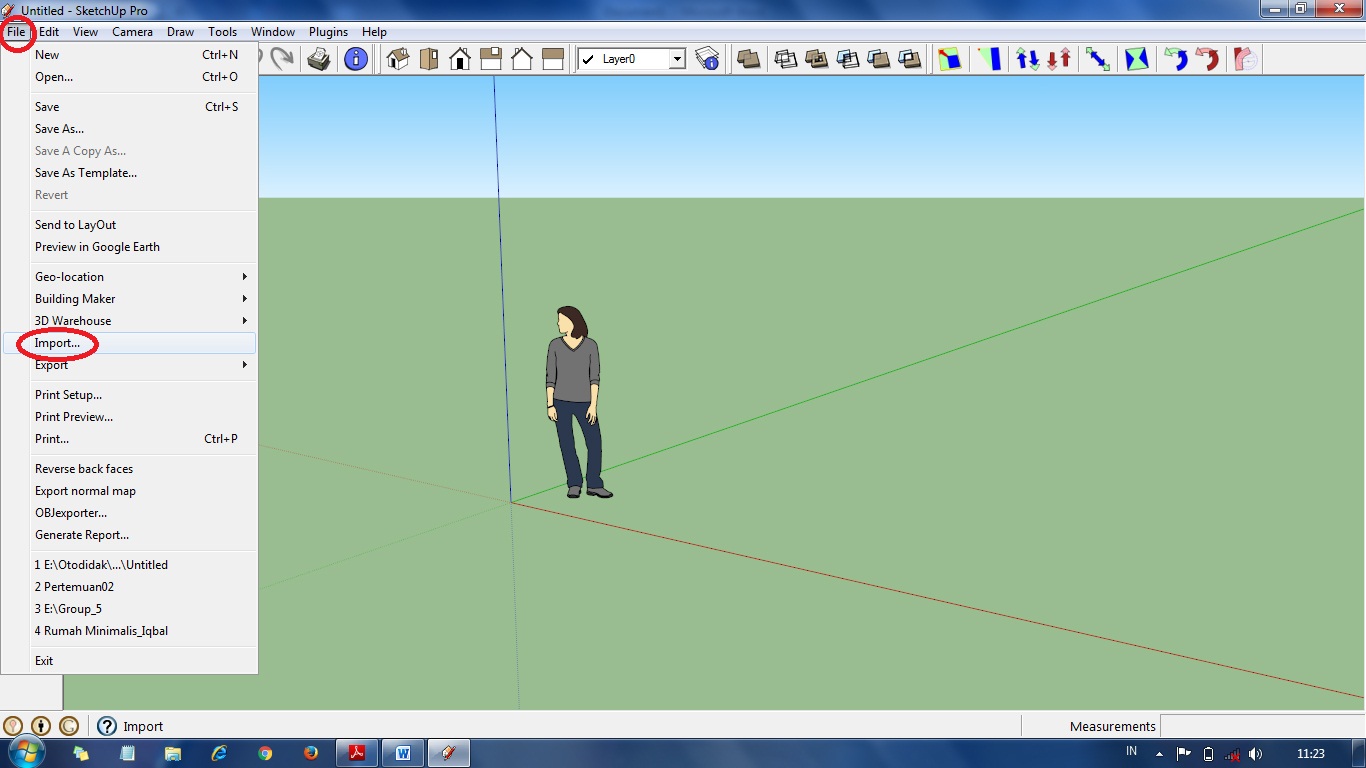The height and width of the screenshot is (768, 1366).
Task: Open the Plugins menu
Action: click(328, 32)
